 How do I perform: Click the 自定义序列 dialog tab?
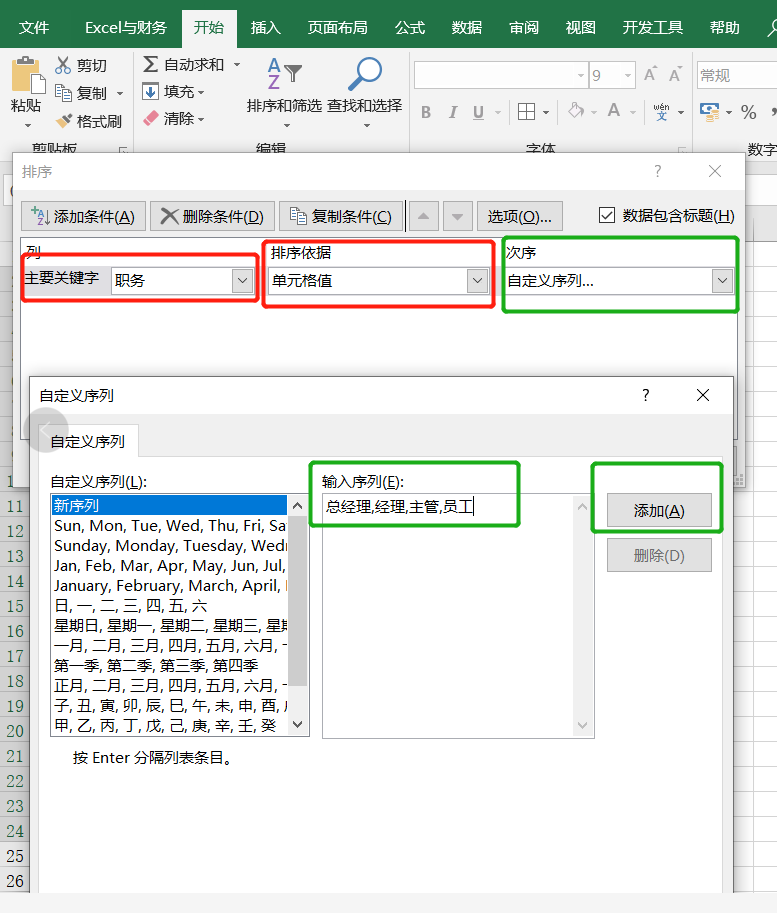[88, 441]
